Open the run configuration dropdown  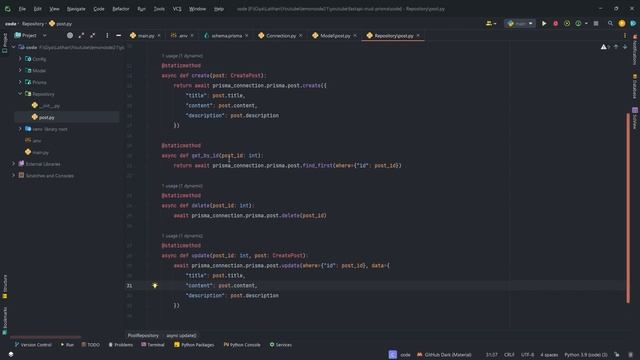(520, 24)
